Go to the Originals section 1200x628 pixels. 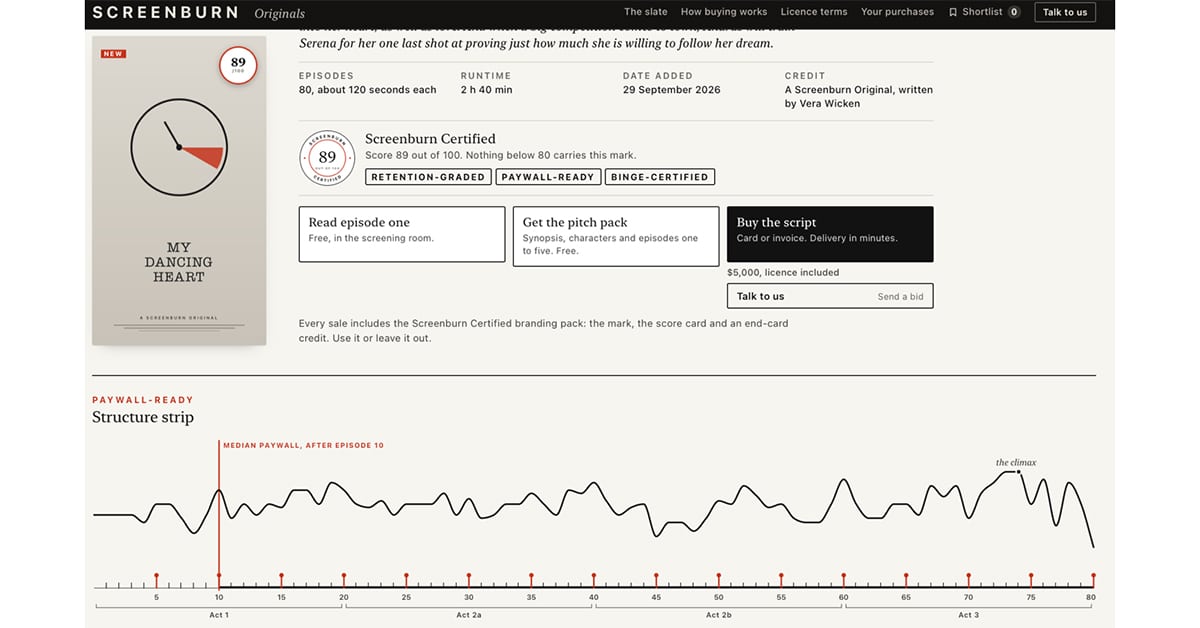point(280,14)
